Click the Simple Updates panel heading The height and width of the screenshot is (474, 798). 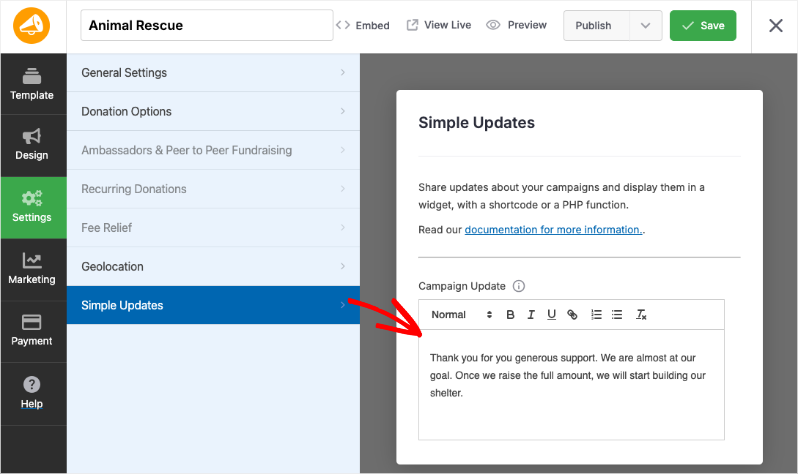[x=476, y=123]
